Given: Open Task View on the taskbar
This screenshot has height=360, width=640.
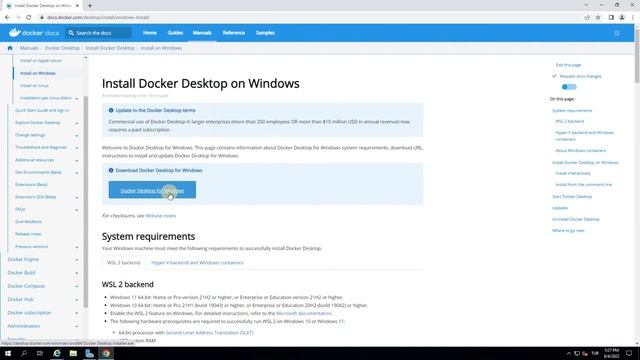Looking at the screenshot, I should point(40,353).
